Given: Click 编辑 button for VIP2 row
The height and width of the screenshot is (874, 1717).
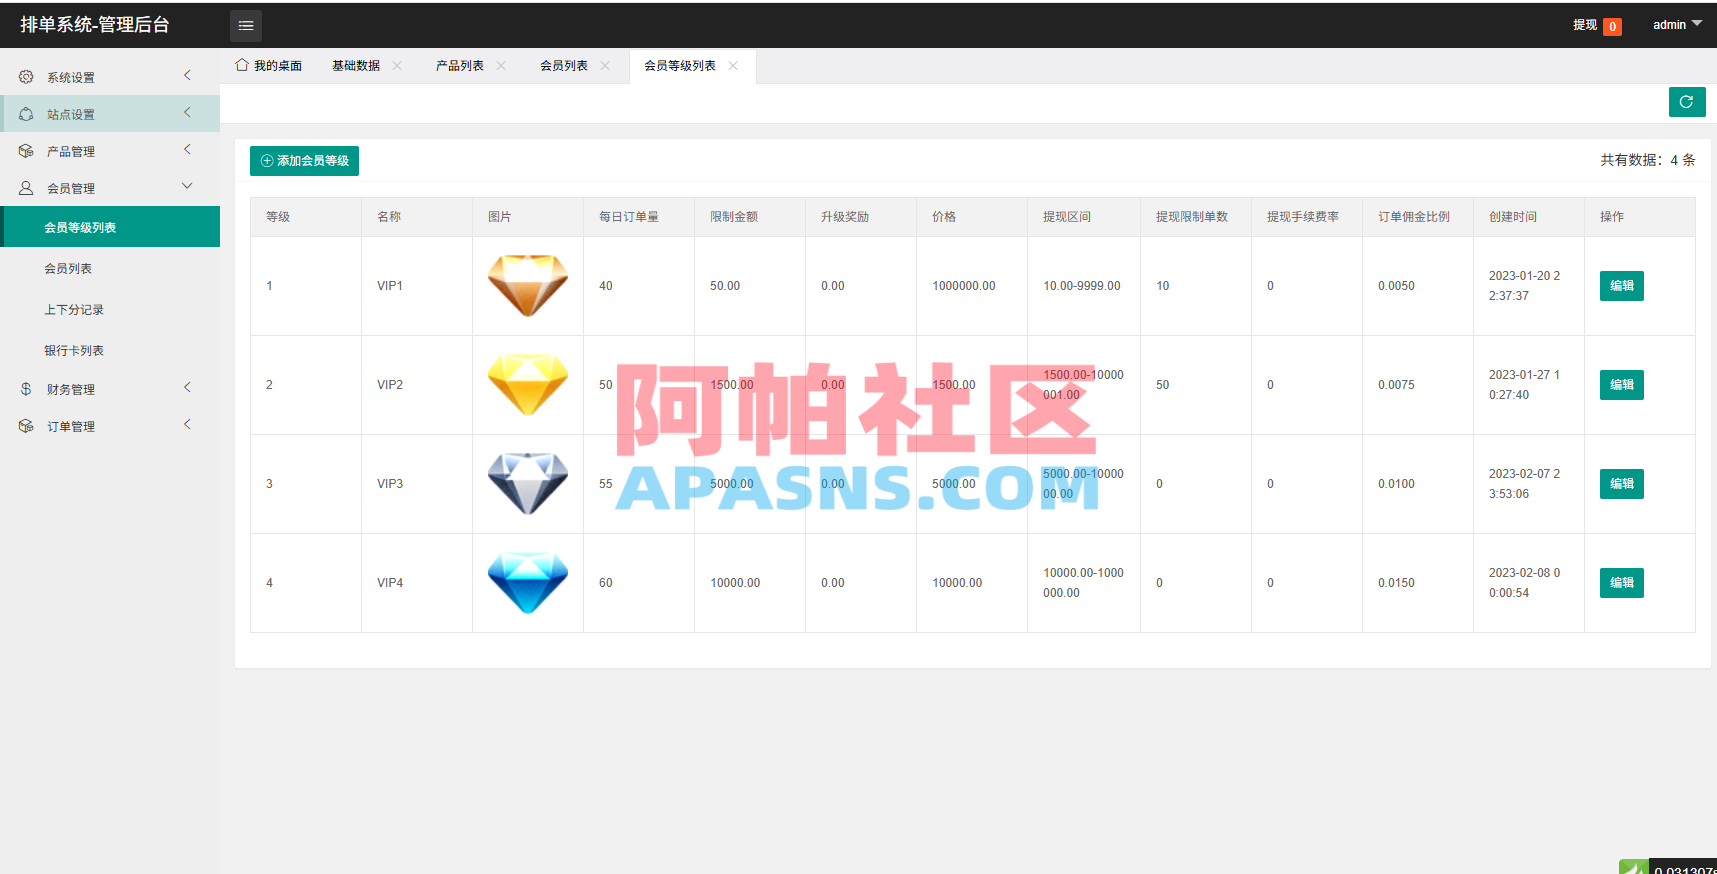Looking at the screenshot, I should 1621,385.
